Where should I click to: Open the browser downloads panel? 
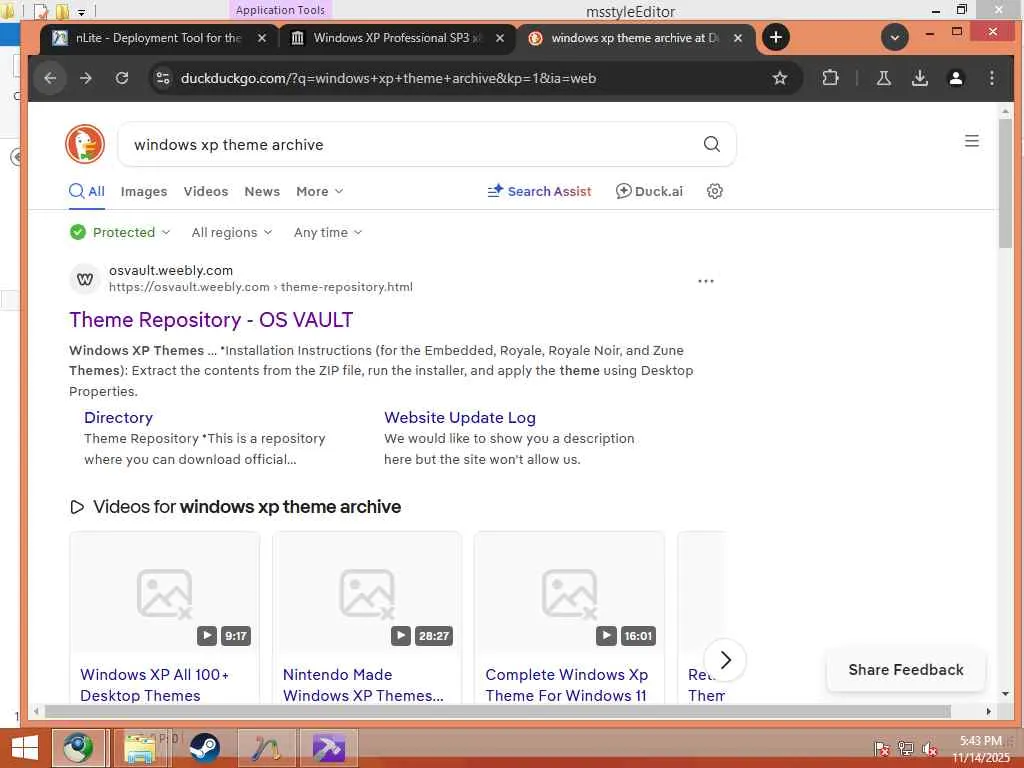point(920,78)
